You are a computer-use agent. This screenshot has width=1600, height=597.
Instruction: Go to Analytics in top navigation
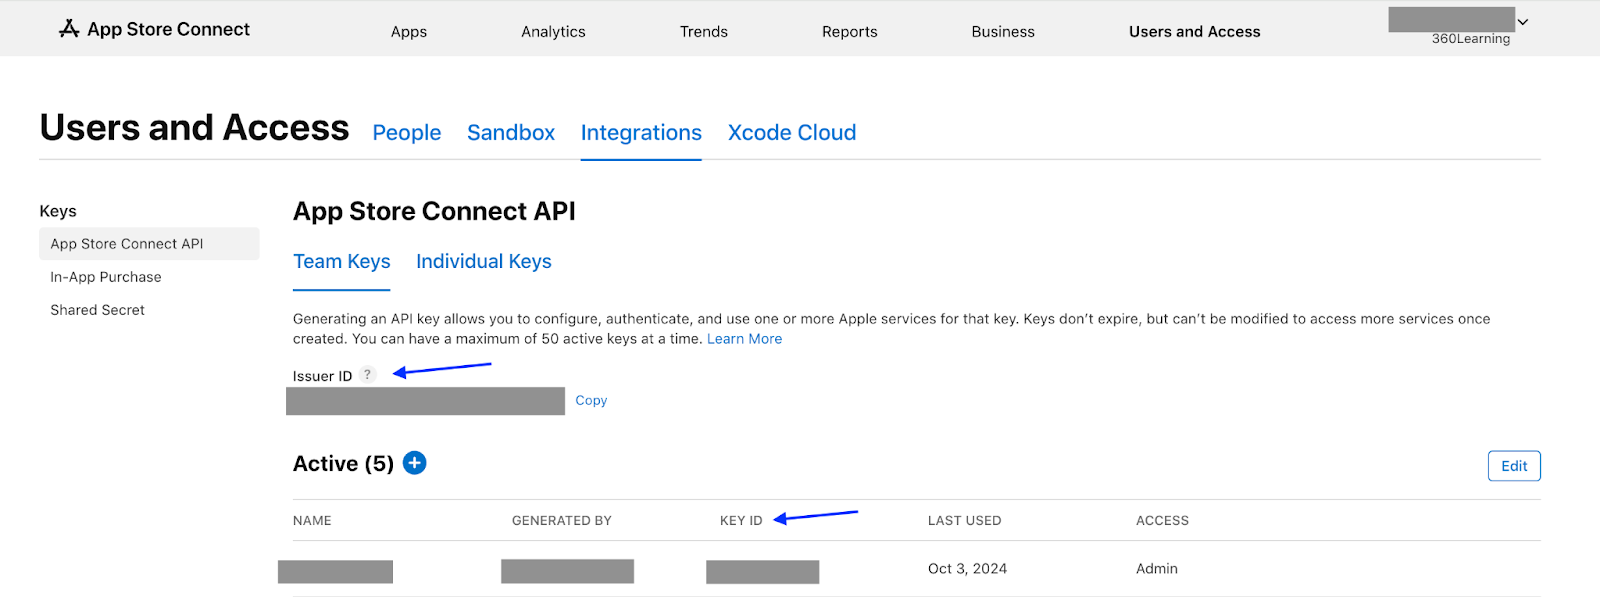click(x=553, y=32)
